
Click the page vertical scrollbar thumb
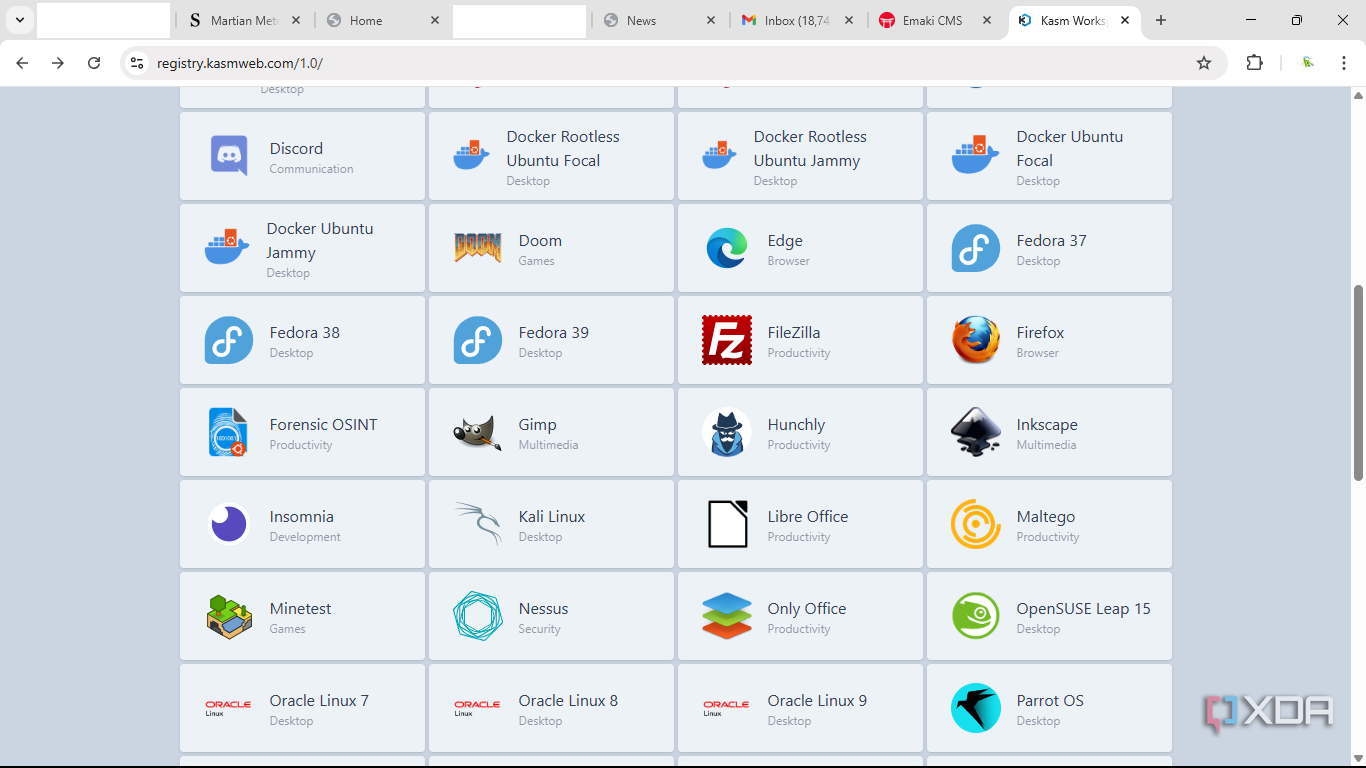point(1358,383)
